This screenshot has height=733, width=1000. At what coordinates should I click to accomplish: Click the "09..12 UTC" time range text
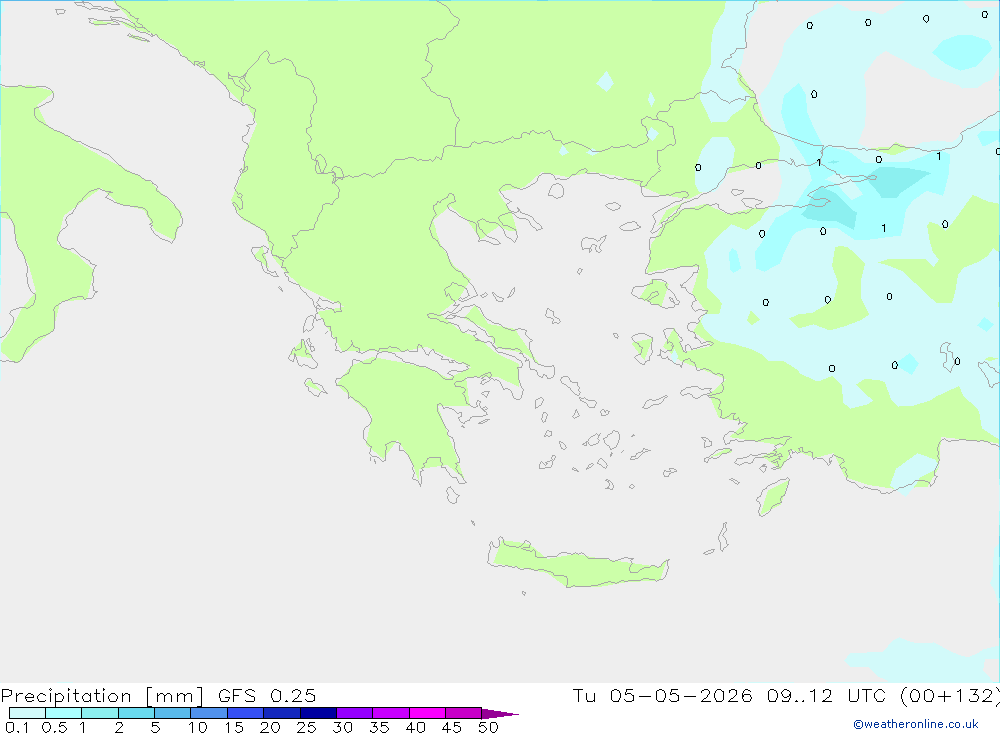(826, 695)
